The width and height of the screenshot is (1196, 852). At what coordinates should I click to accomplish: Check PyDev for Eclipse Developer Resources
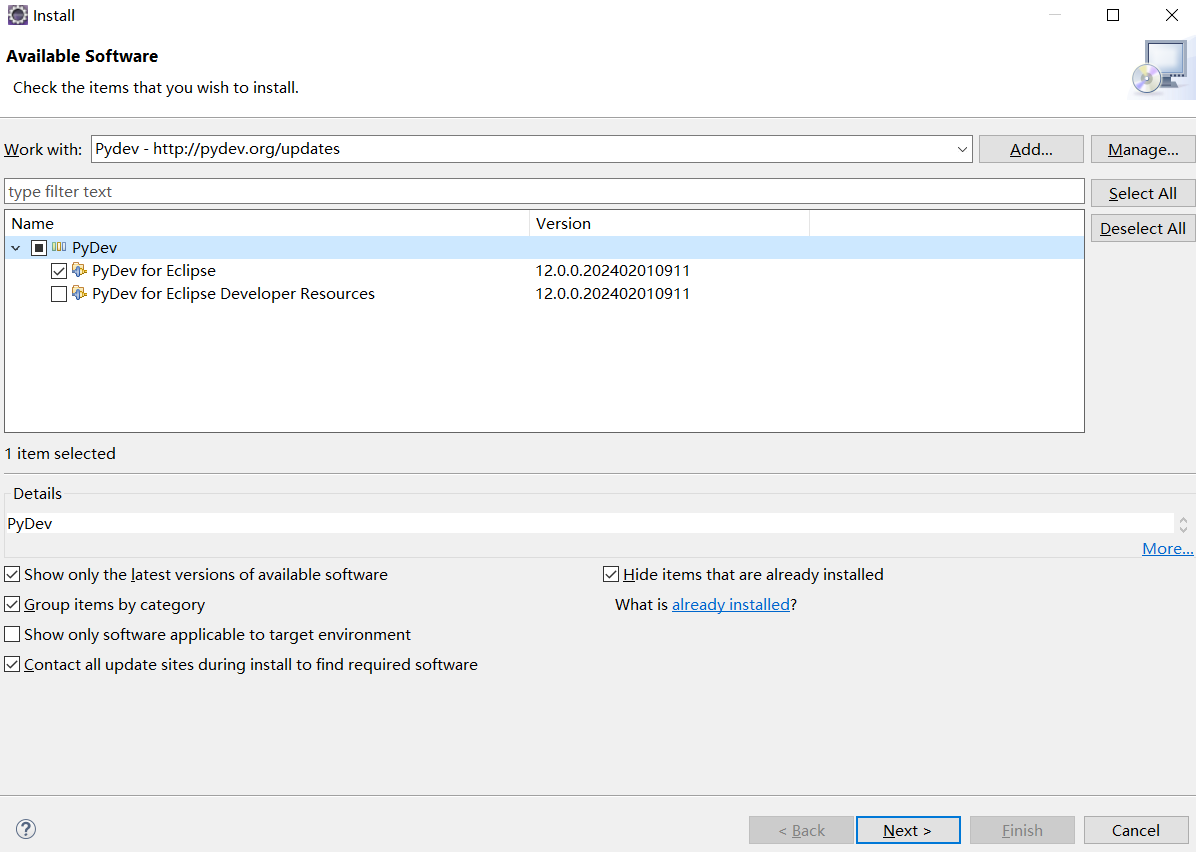pyautogui.click(x=59, y=294)
